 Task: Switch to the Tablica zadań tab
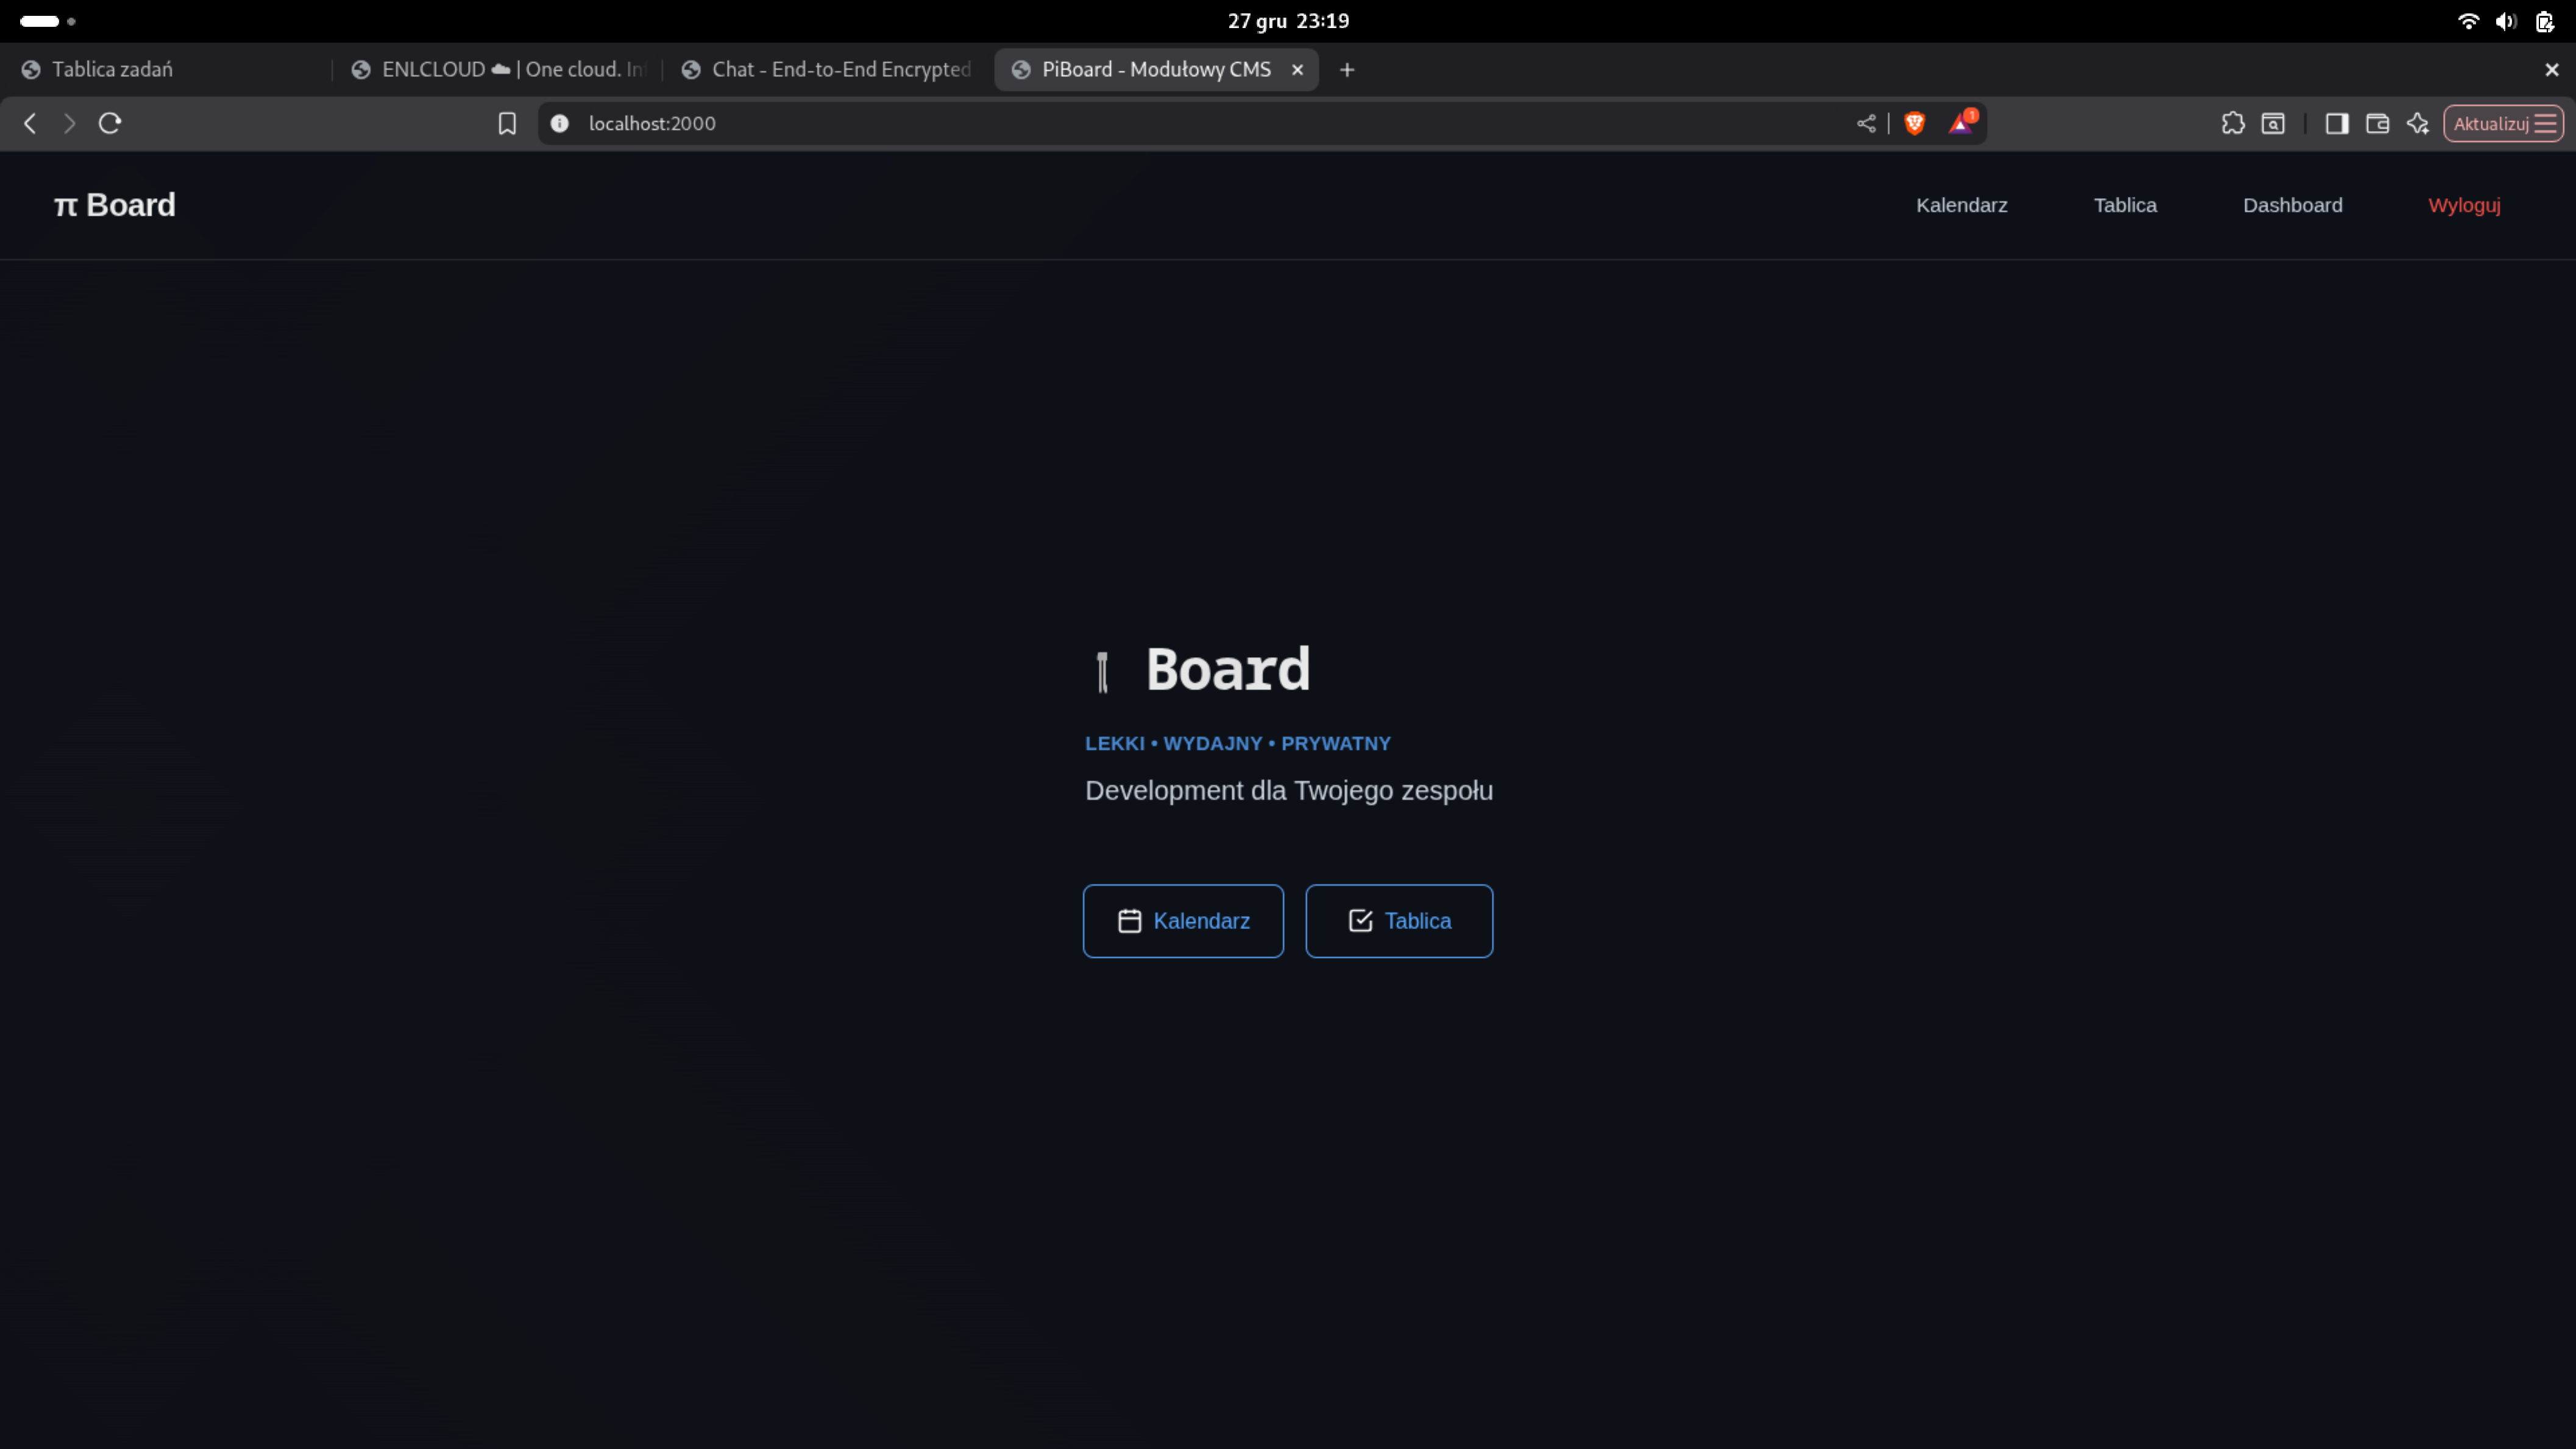click(x=112, y=69)
